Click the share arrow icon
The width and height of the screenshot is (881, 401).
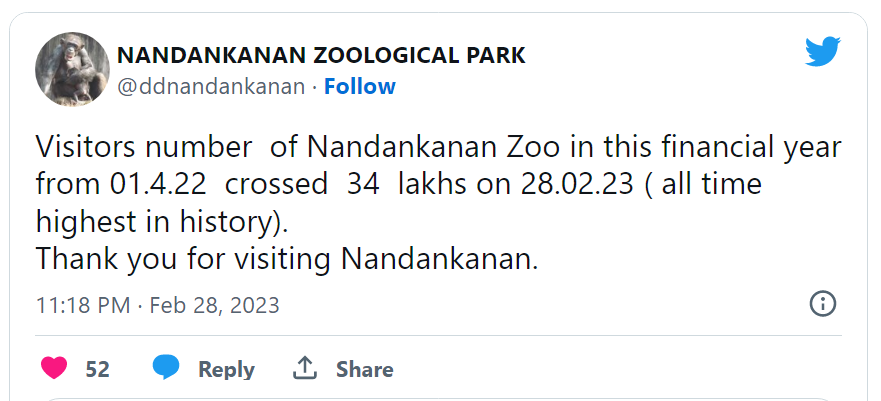(x=304, y=368)
